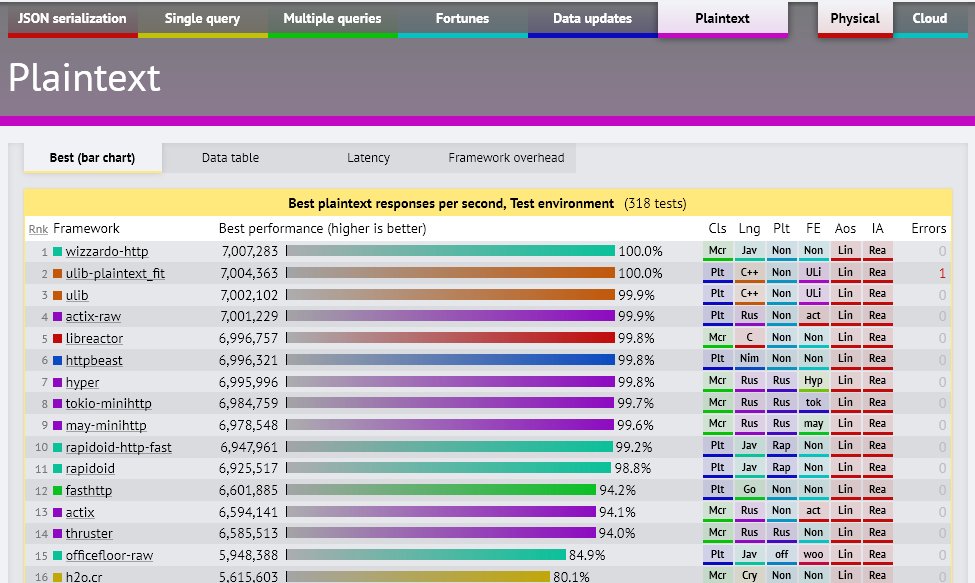Open the tokio-minihttp framework link
The height and width of the screenshot is (583, 975).
[109, 403]
